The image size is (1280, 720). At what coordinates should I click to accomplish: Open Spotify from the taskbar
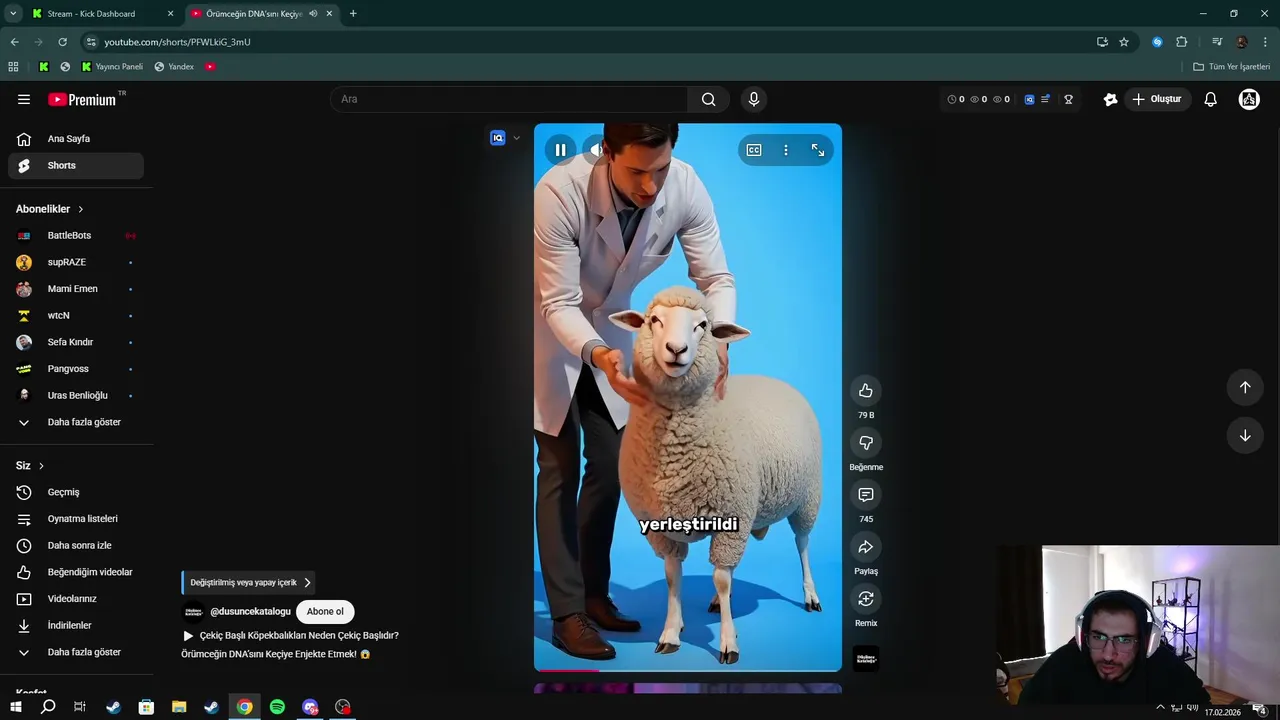pos(277,707)
